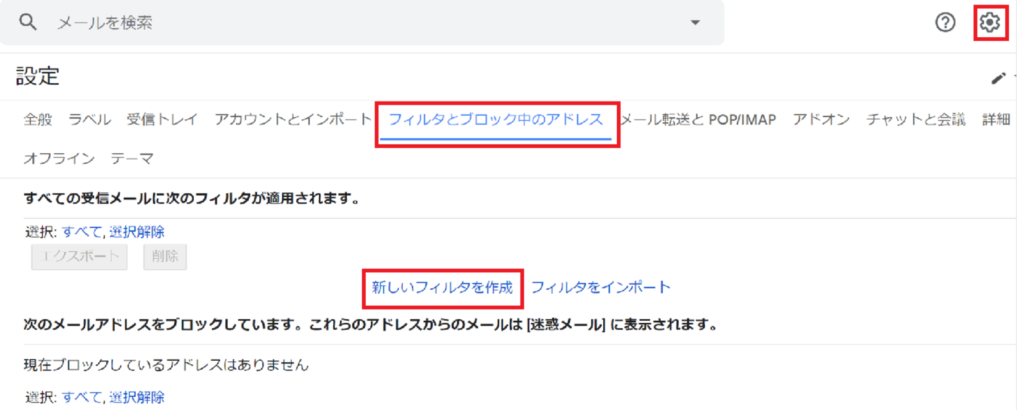Focus the メールを検索 search field
1024x410 pixels.
coord(362,23)
